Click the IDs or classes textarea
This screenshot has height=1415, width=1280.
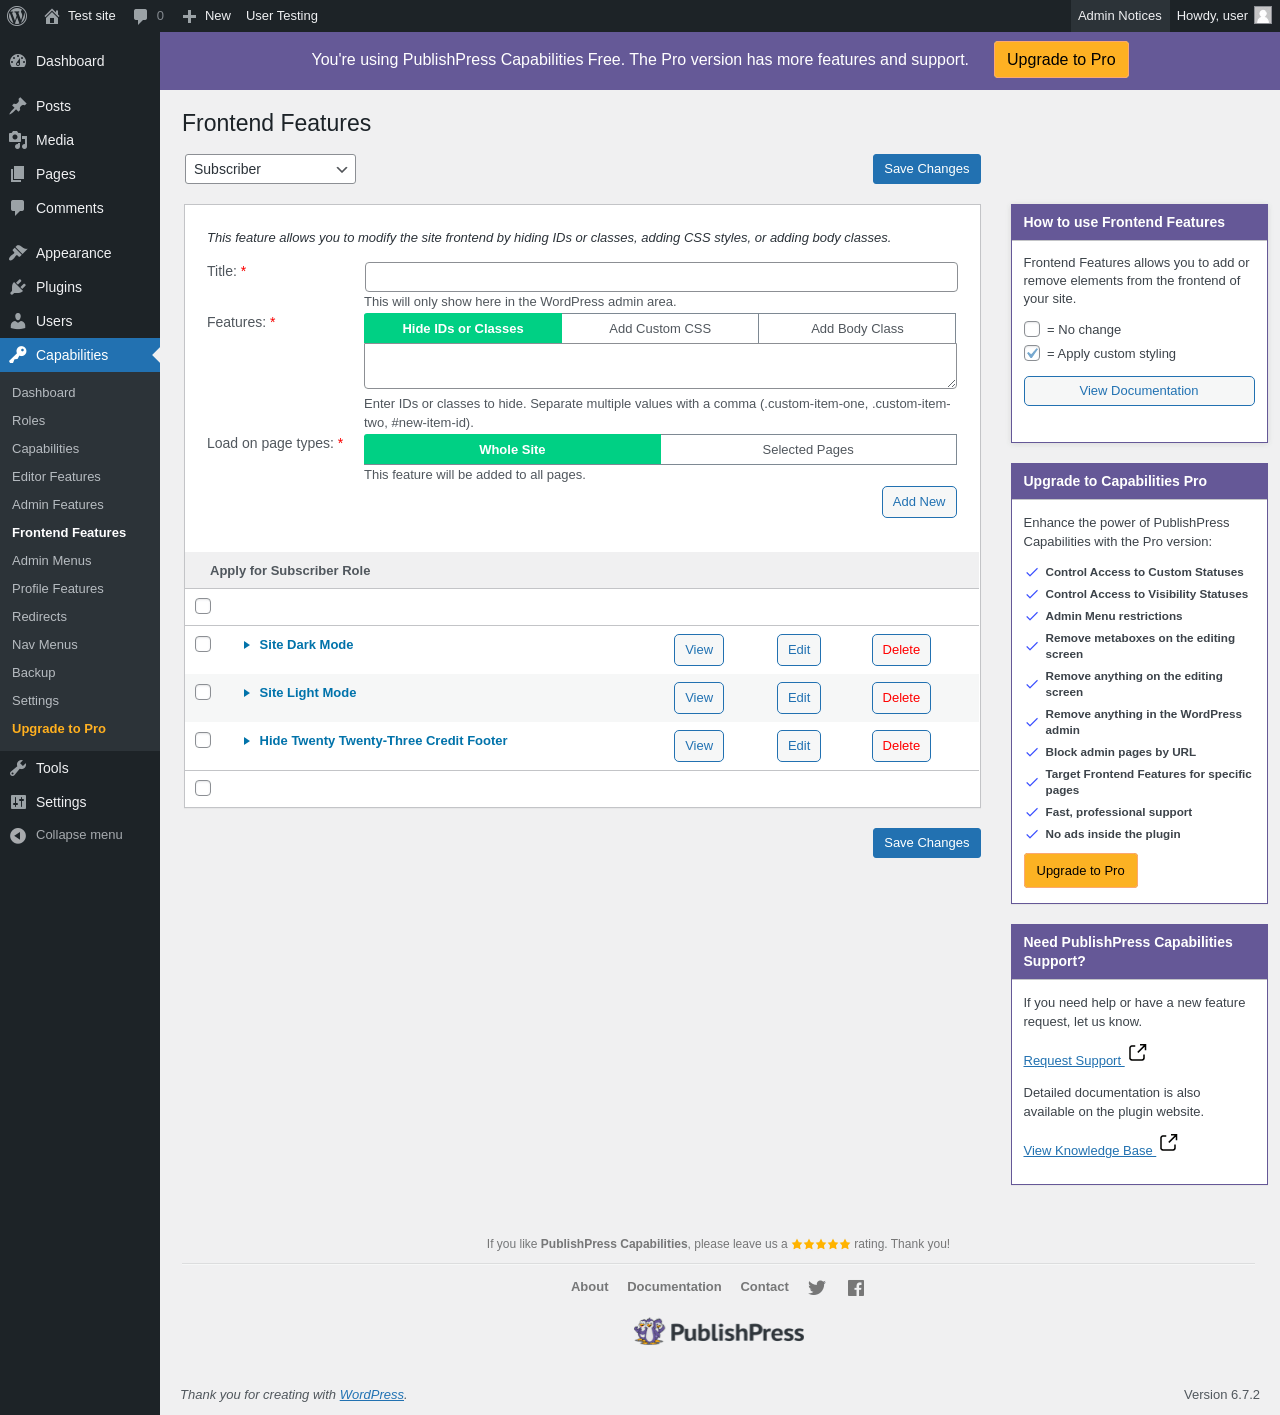click(660, 366)
